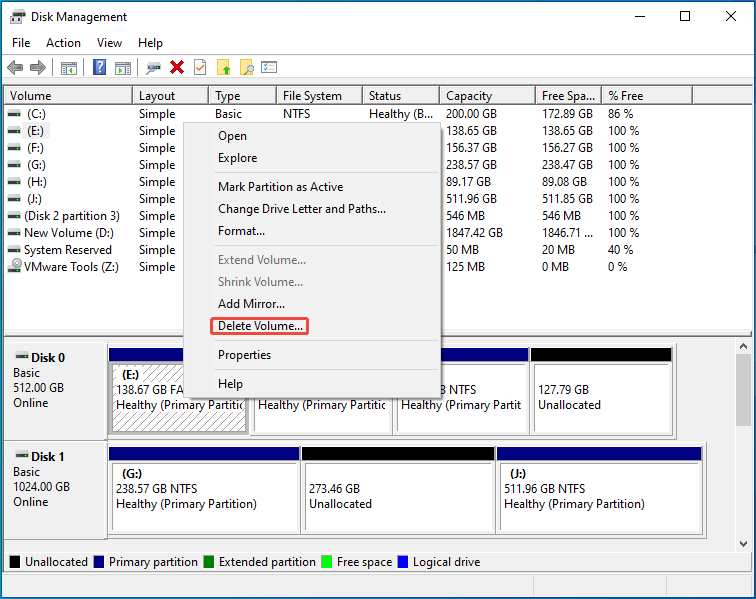
Task: Click the Back arrow toolbar icon
Action: [15, 68]
